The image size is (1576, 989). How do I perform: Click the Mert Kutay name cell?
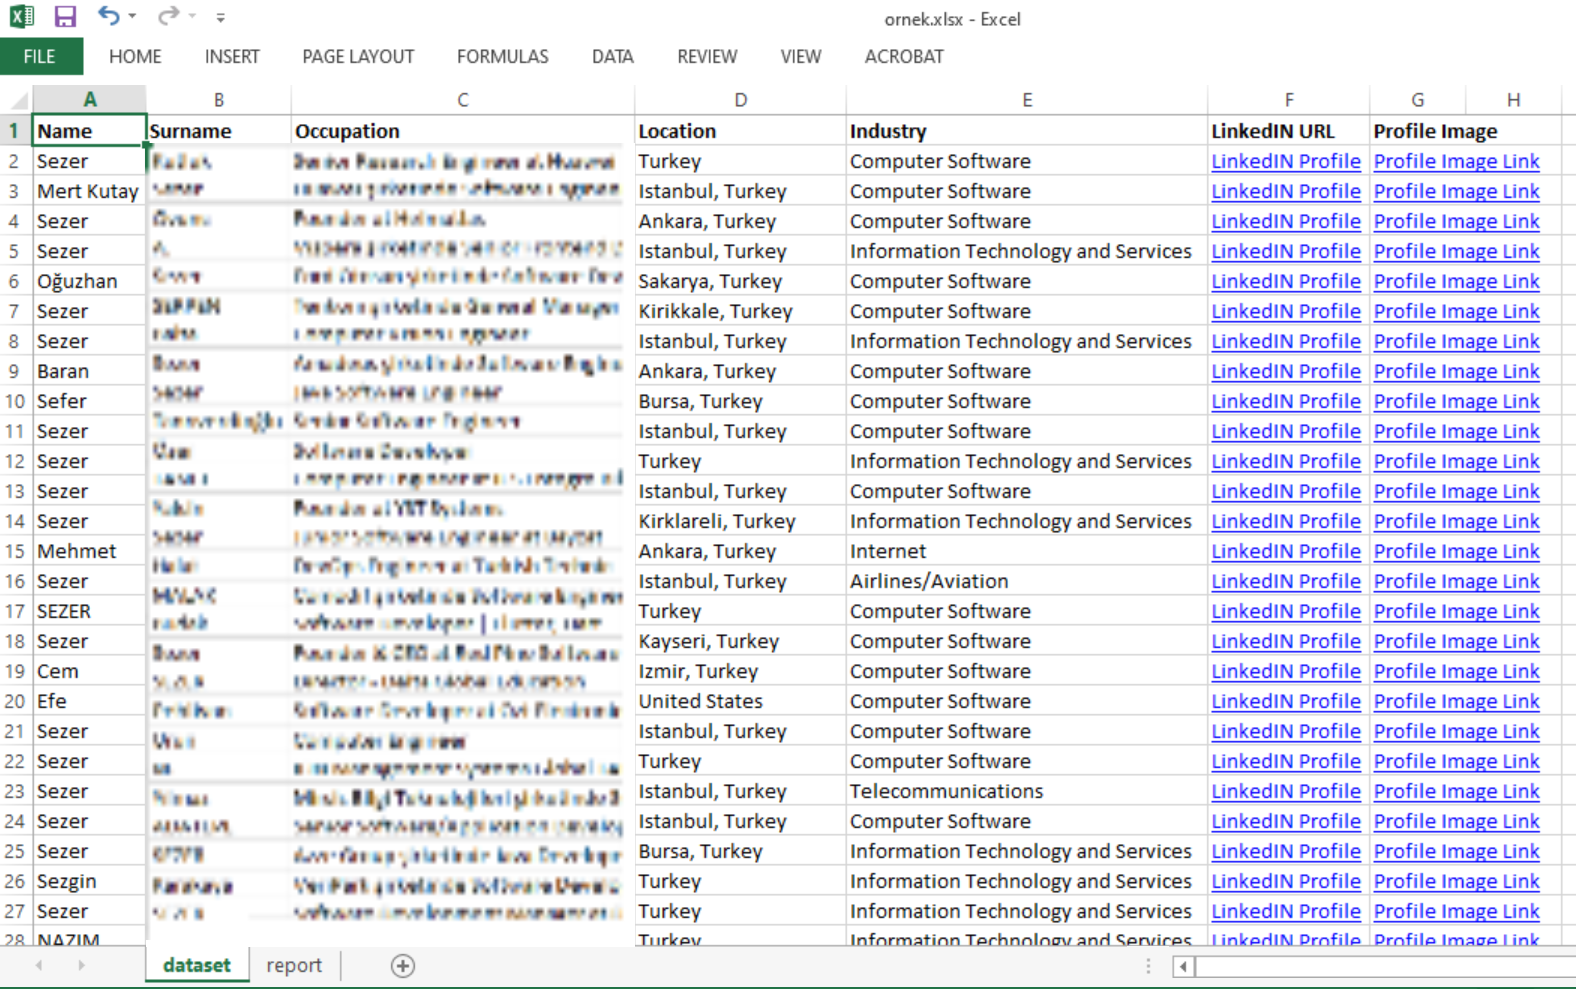(88, 191)
